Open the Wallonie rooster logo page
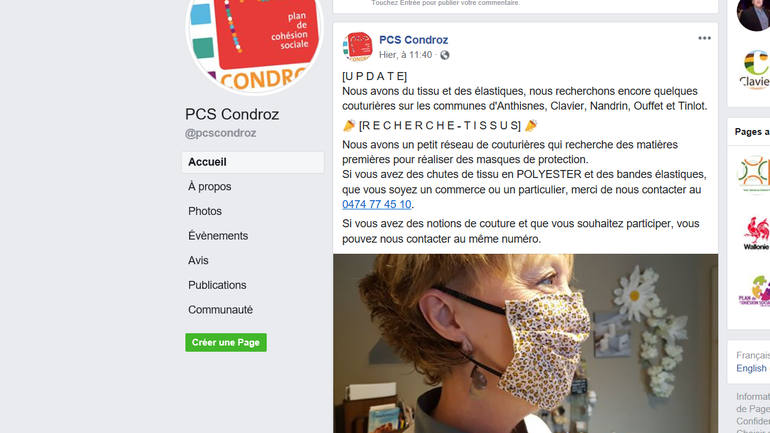The height and width of the screenshot is (433, 770). pyautogui.click(x=756, y=233)
